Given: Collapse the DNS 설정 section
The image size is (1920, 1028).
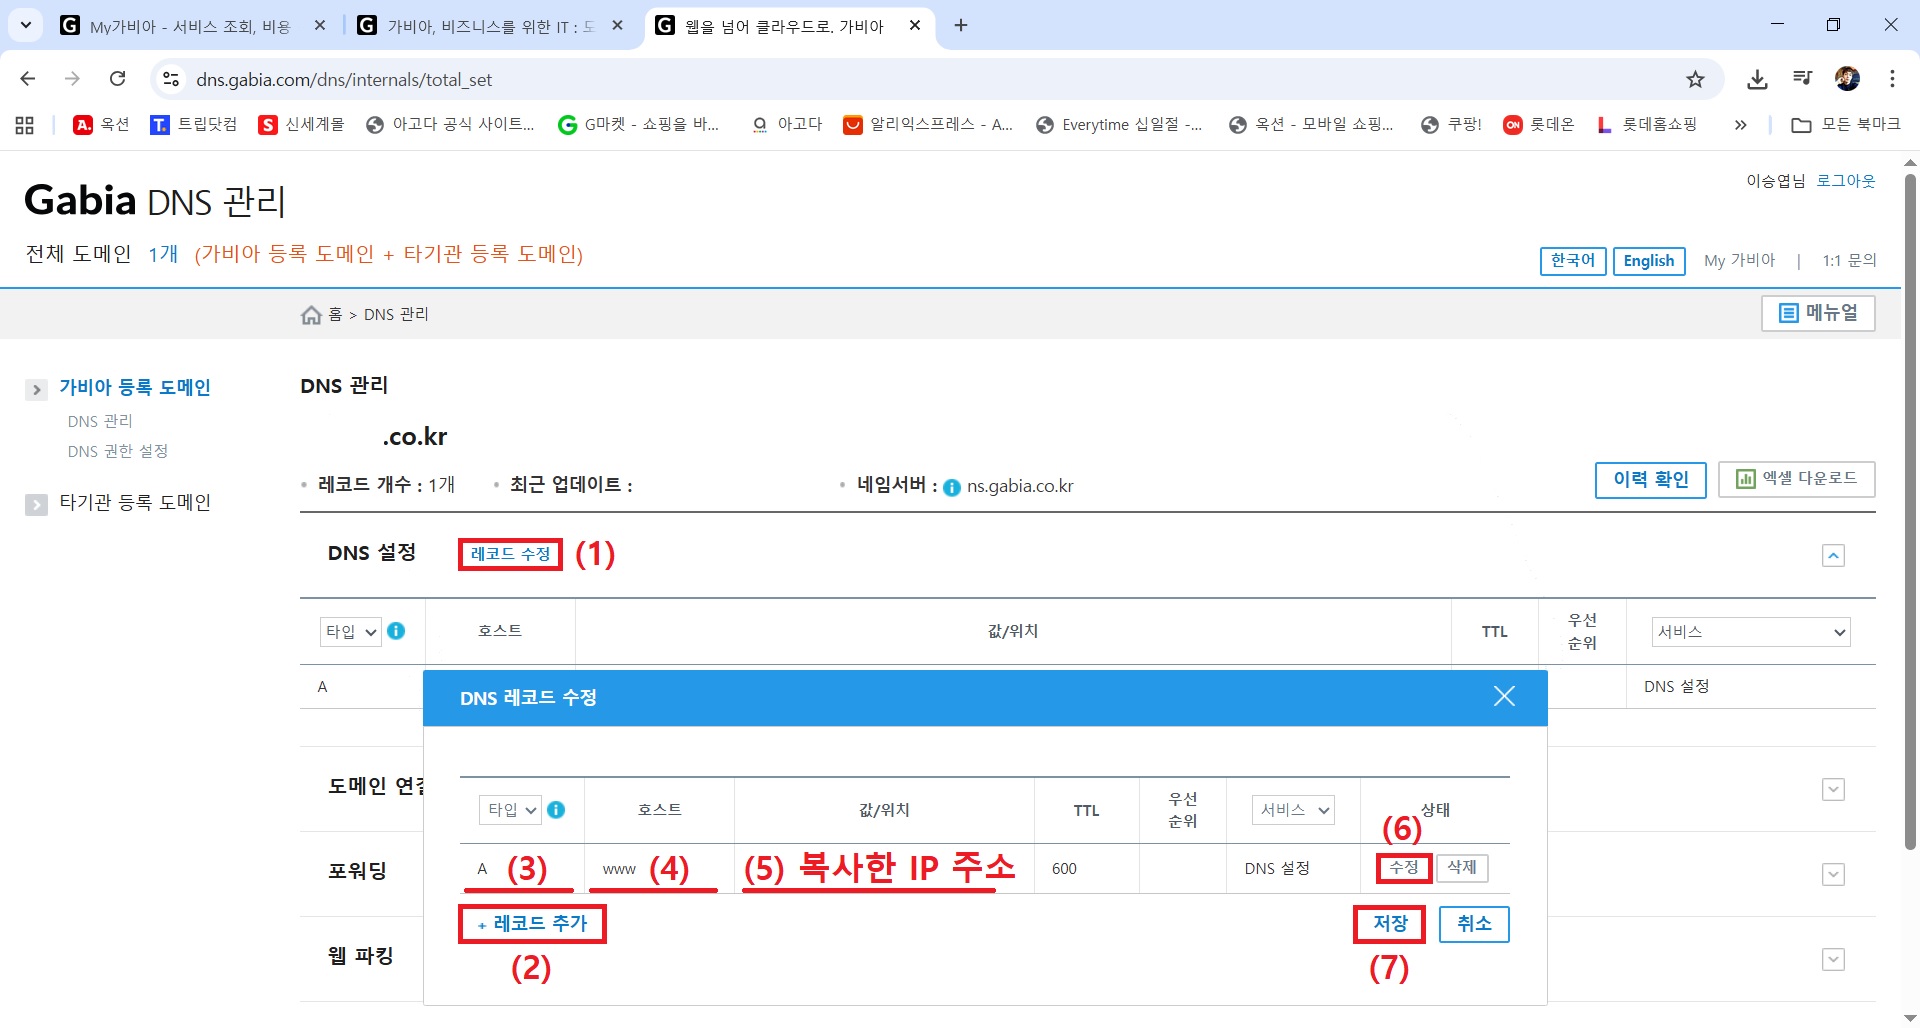Looking at the screenshot, I should (1833, 556).
